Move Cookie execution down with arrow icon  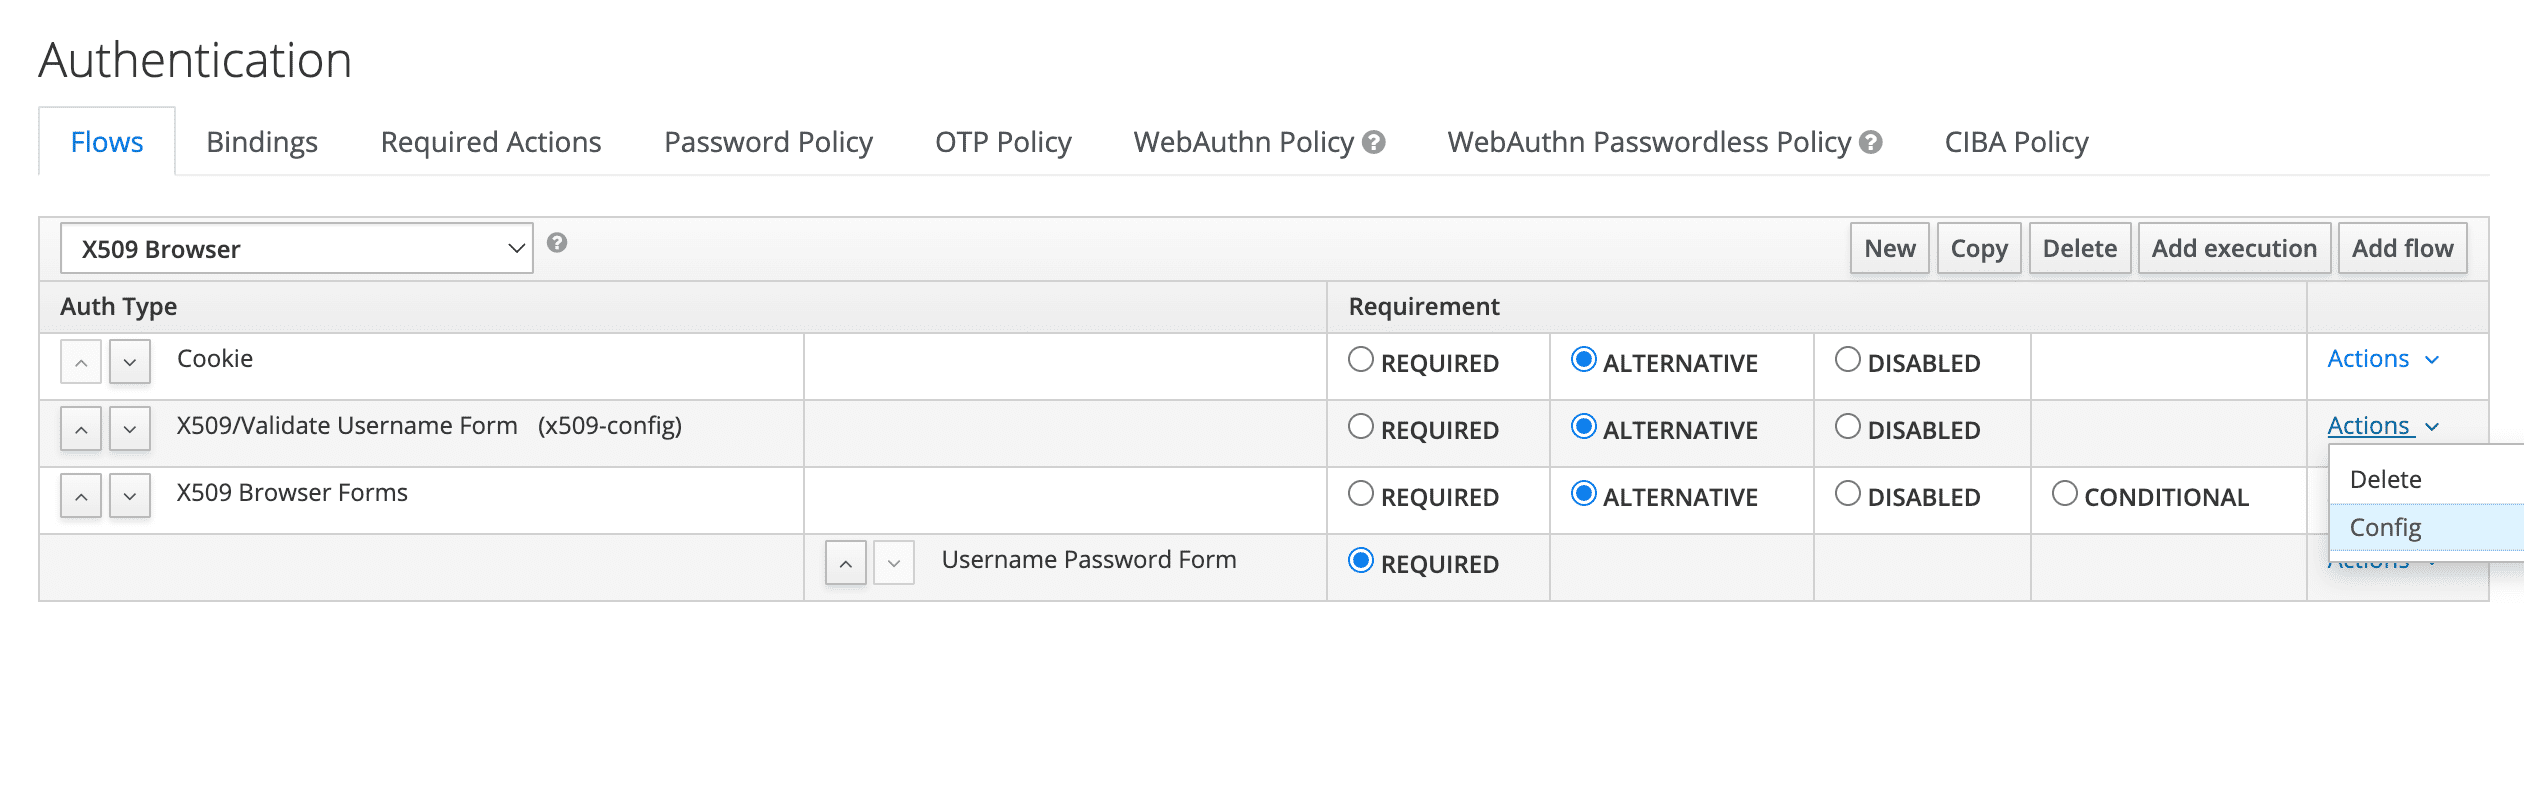click(x=130, y=362)
